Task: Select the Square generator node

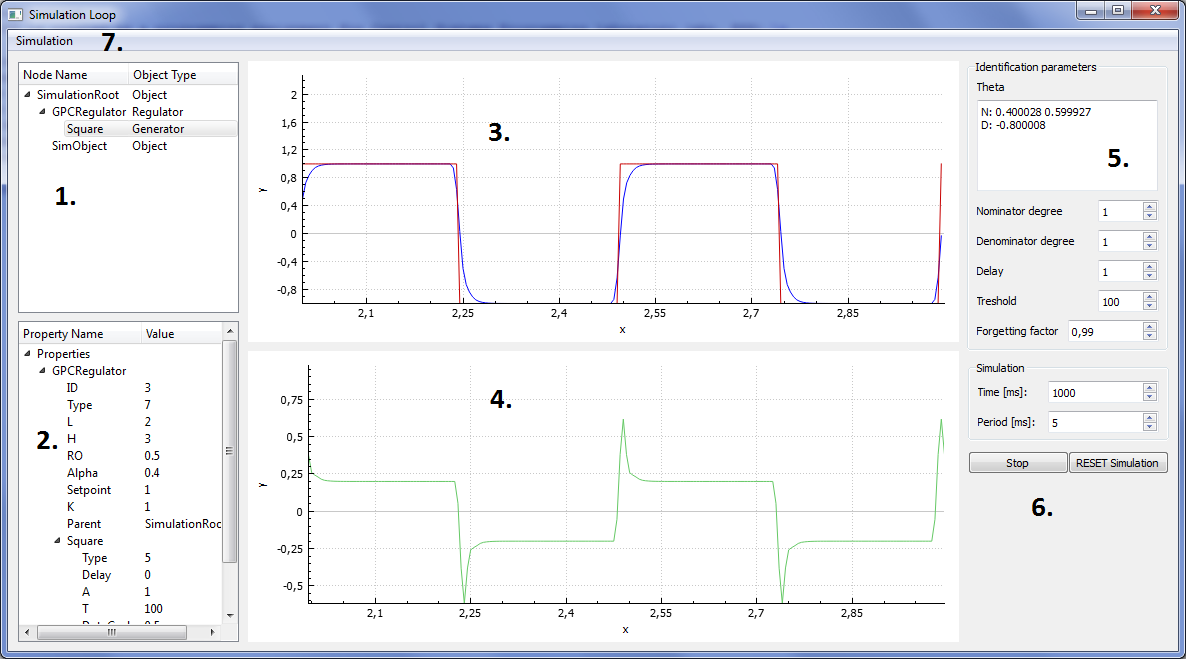Action: coord(85,129)
